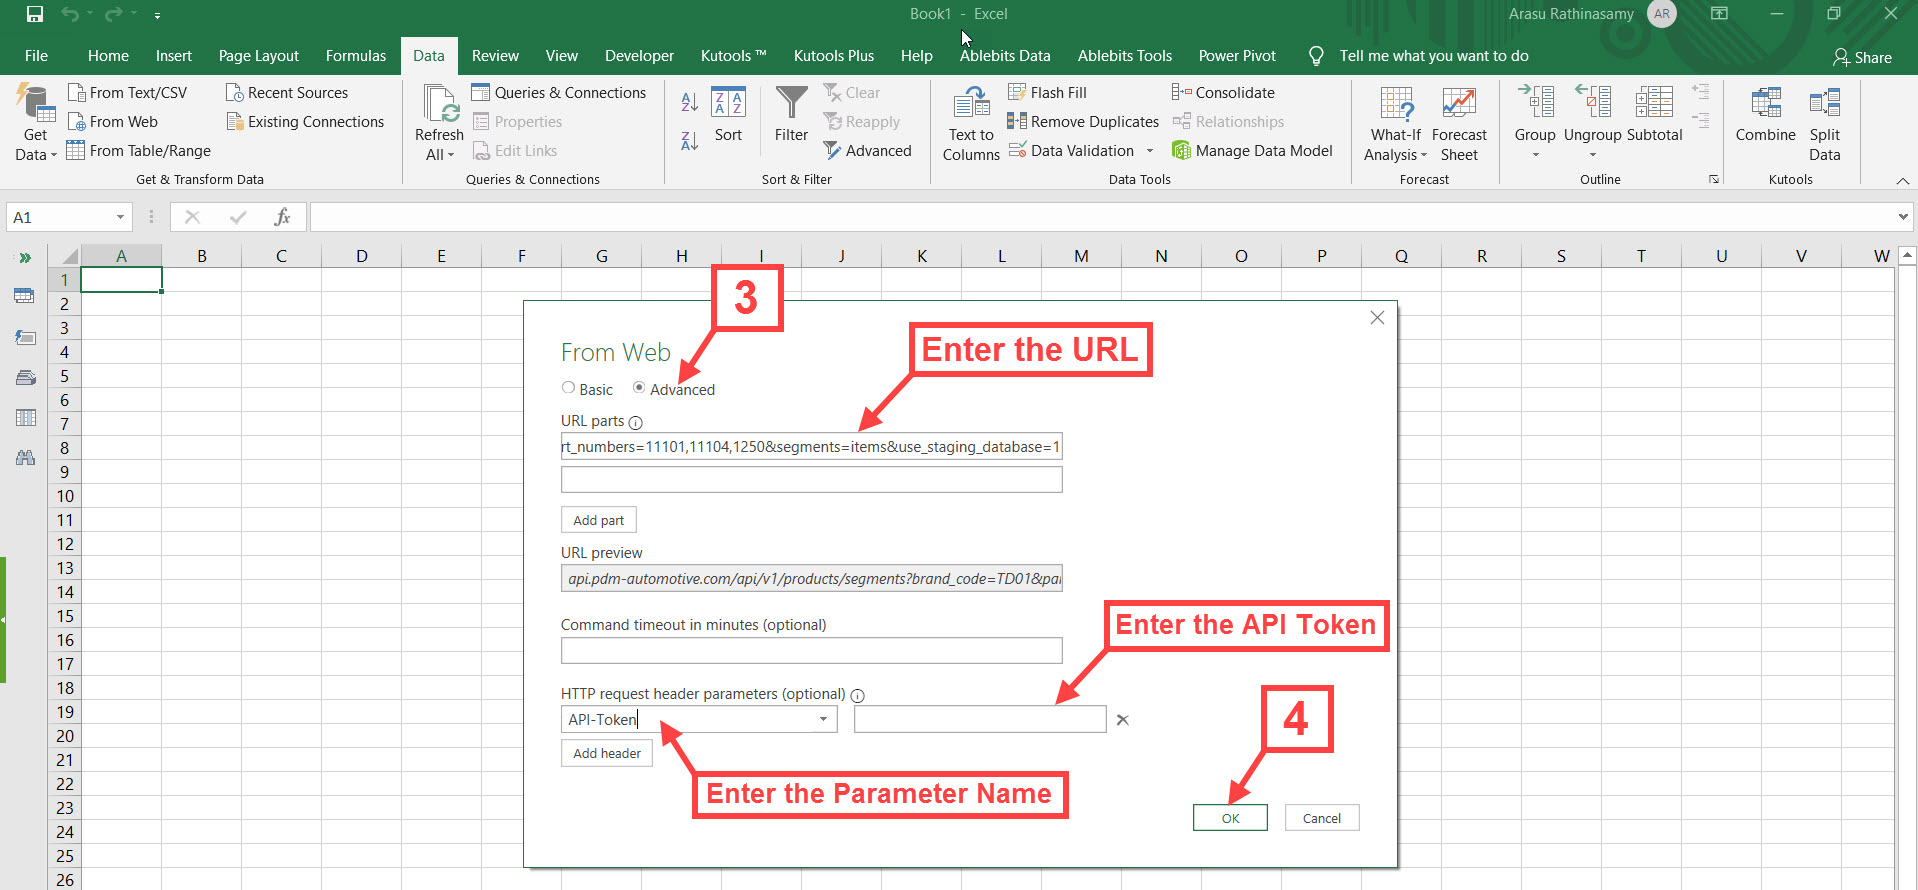Screen dimensions: 1918x890
Task: Select column B header
Action: (x=201, y=256)
